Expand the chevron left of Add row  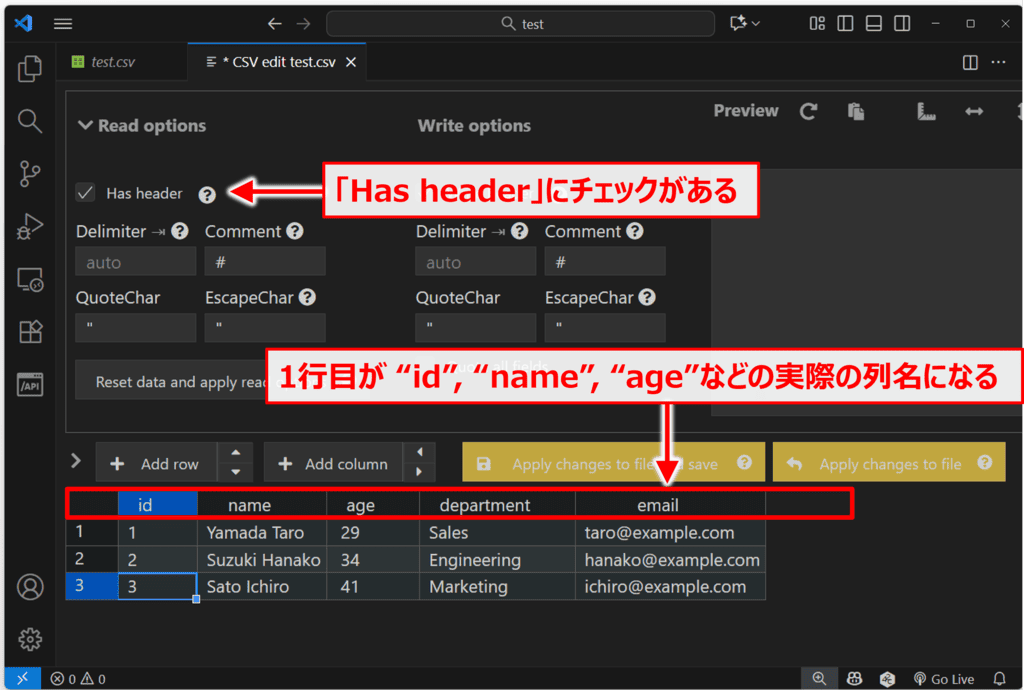click(76, 461)
